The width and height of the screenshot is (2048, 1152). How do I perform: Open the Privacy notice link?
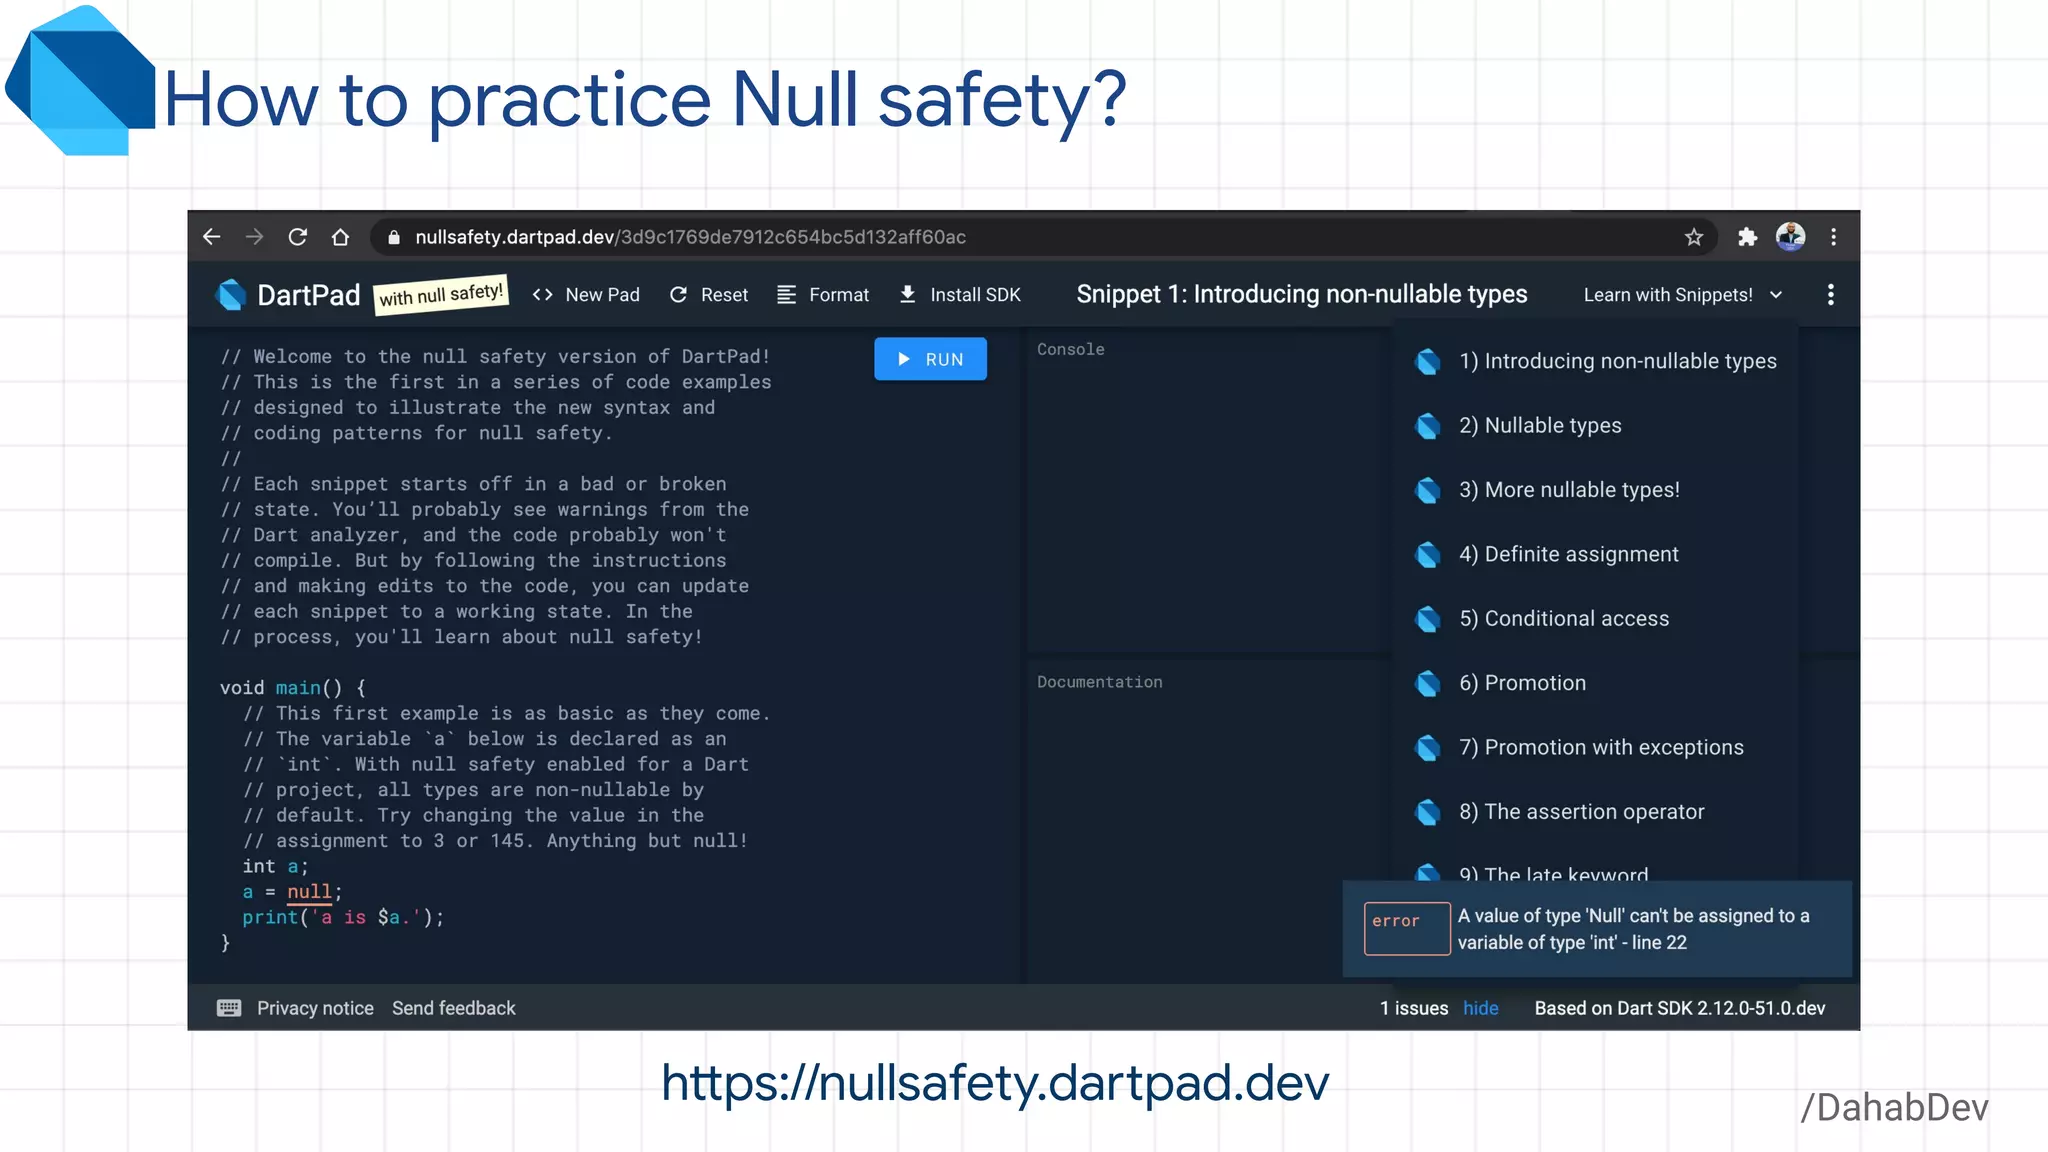click(315, 1008)
